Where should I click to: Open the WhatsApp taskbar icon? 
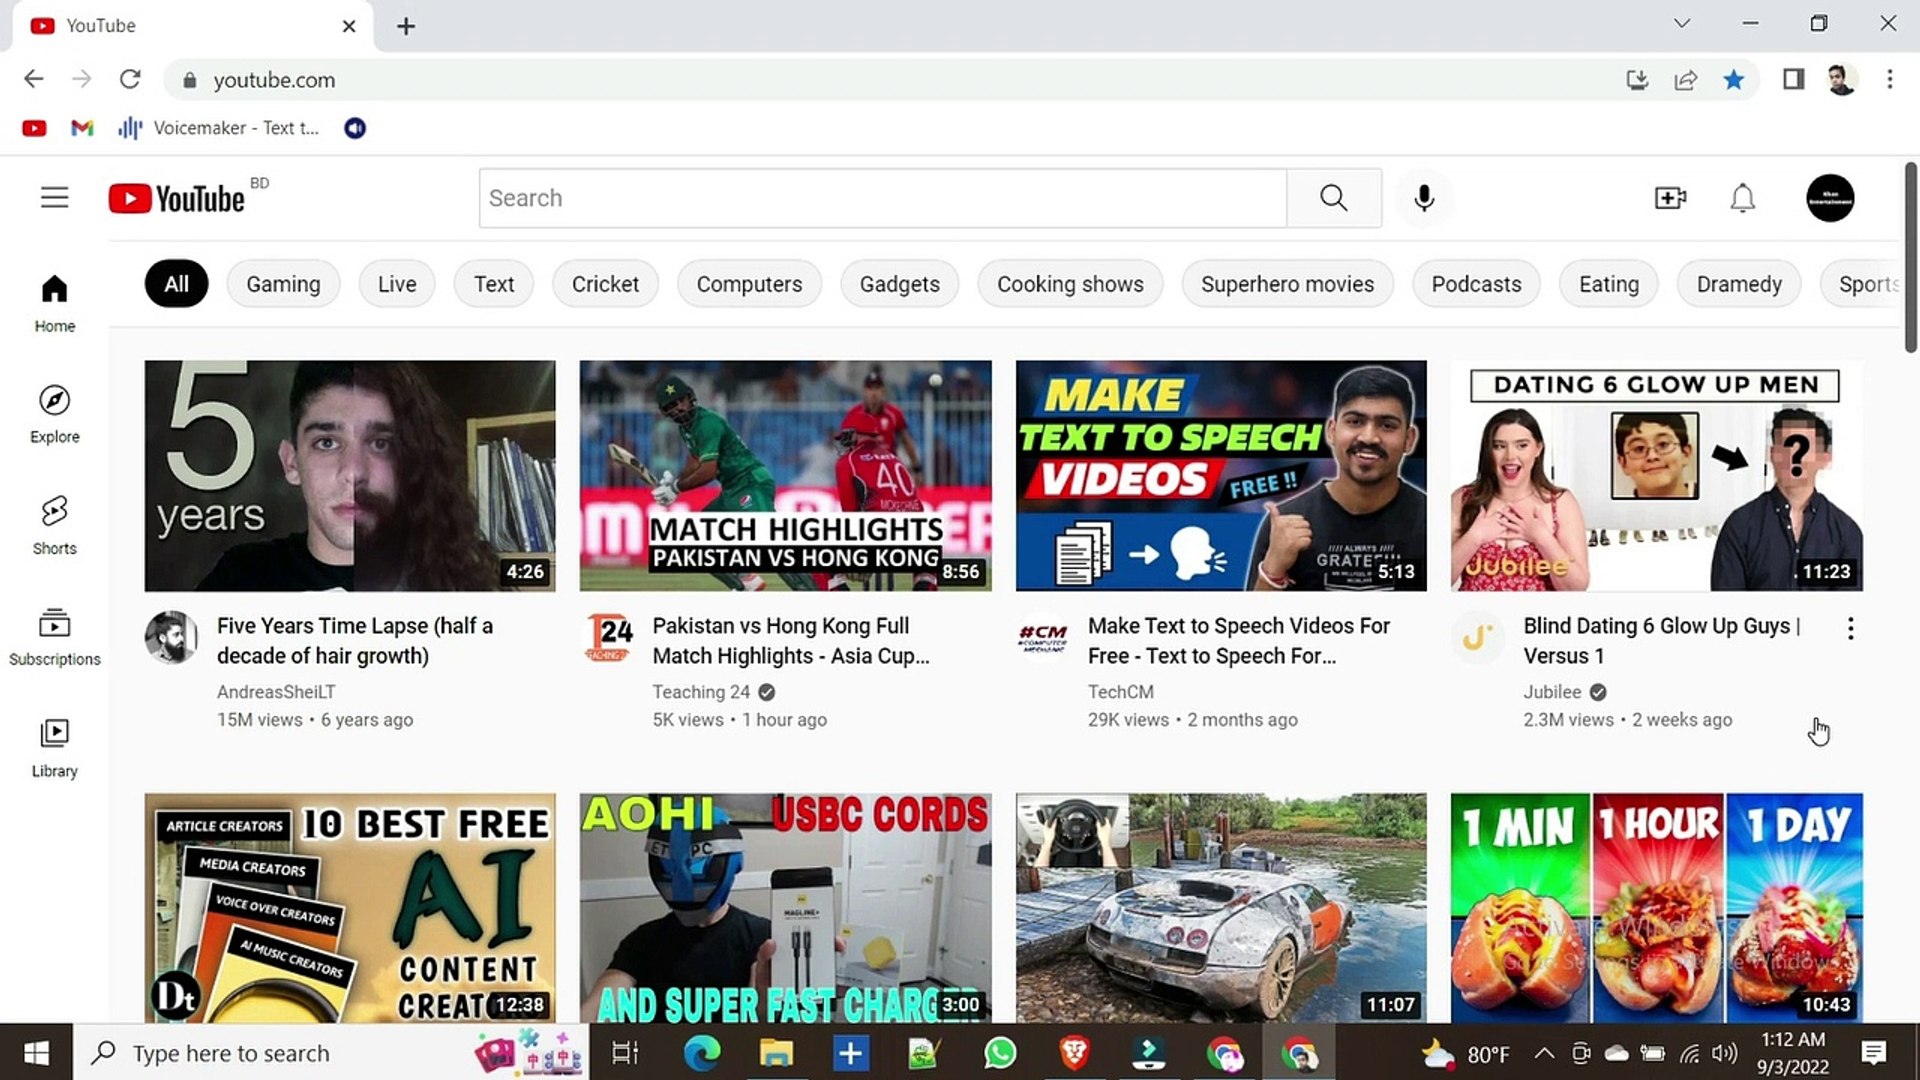tap(998, 1052)
